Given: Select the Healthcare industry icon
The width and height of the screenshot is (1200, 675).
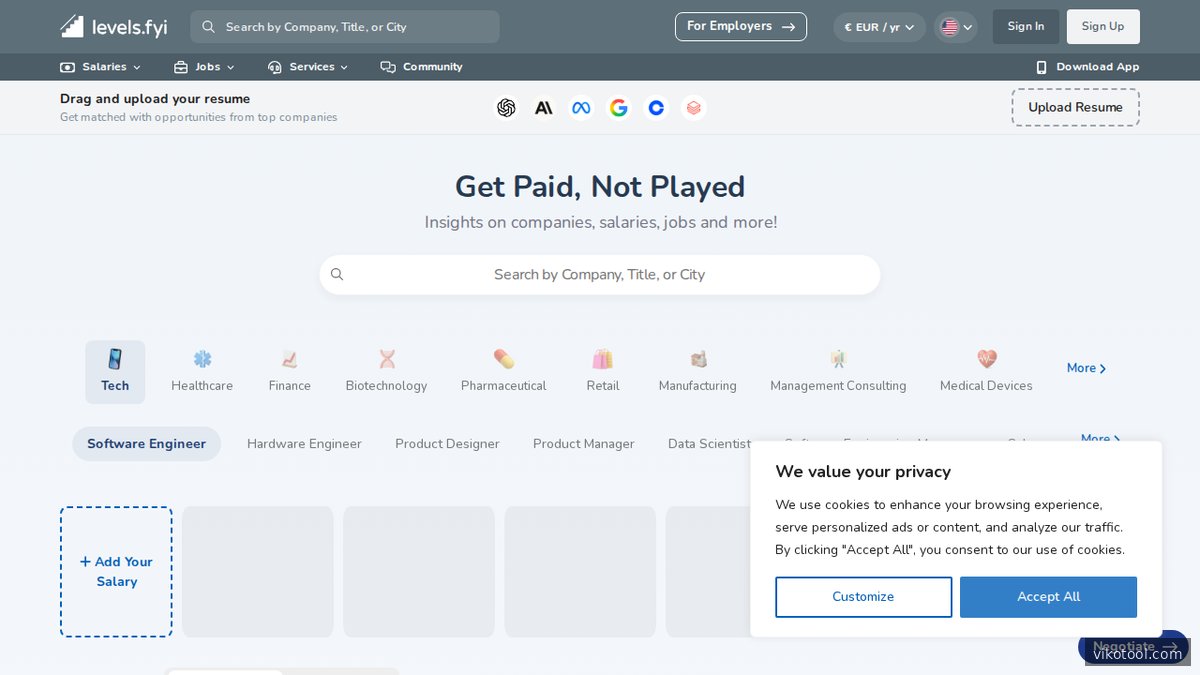Looking at the screenshot, I should tap(202, 358).
